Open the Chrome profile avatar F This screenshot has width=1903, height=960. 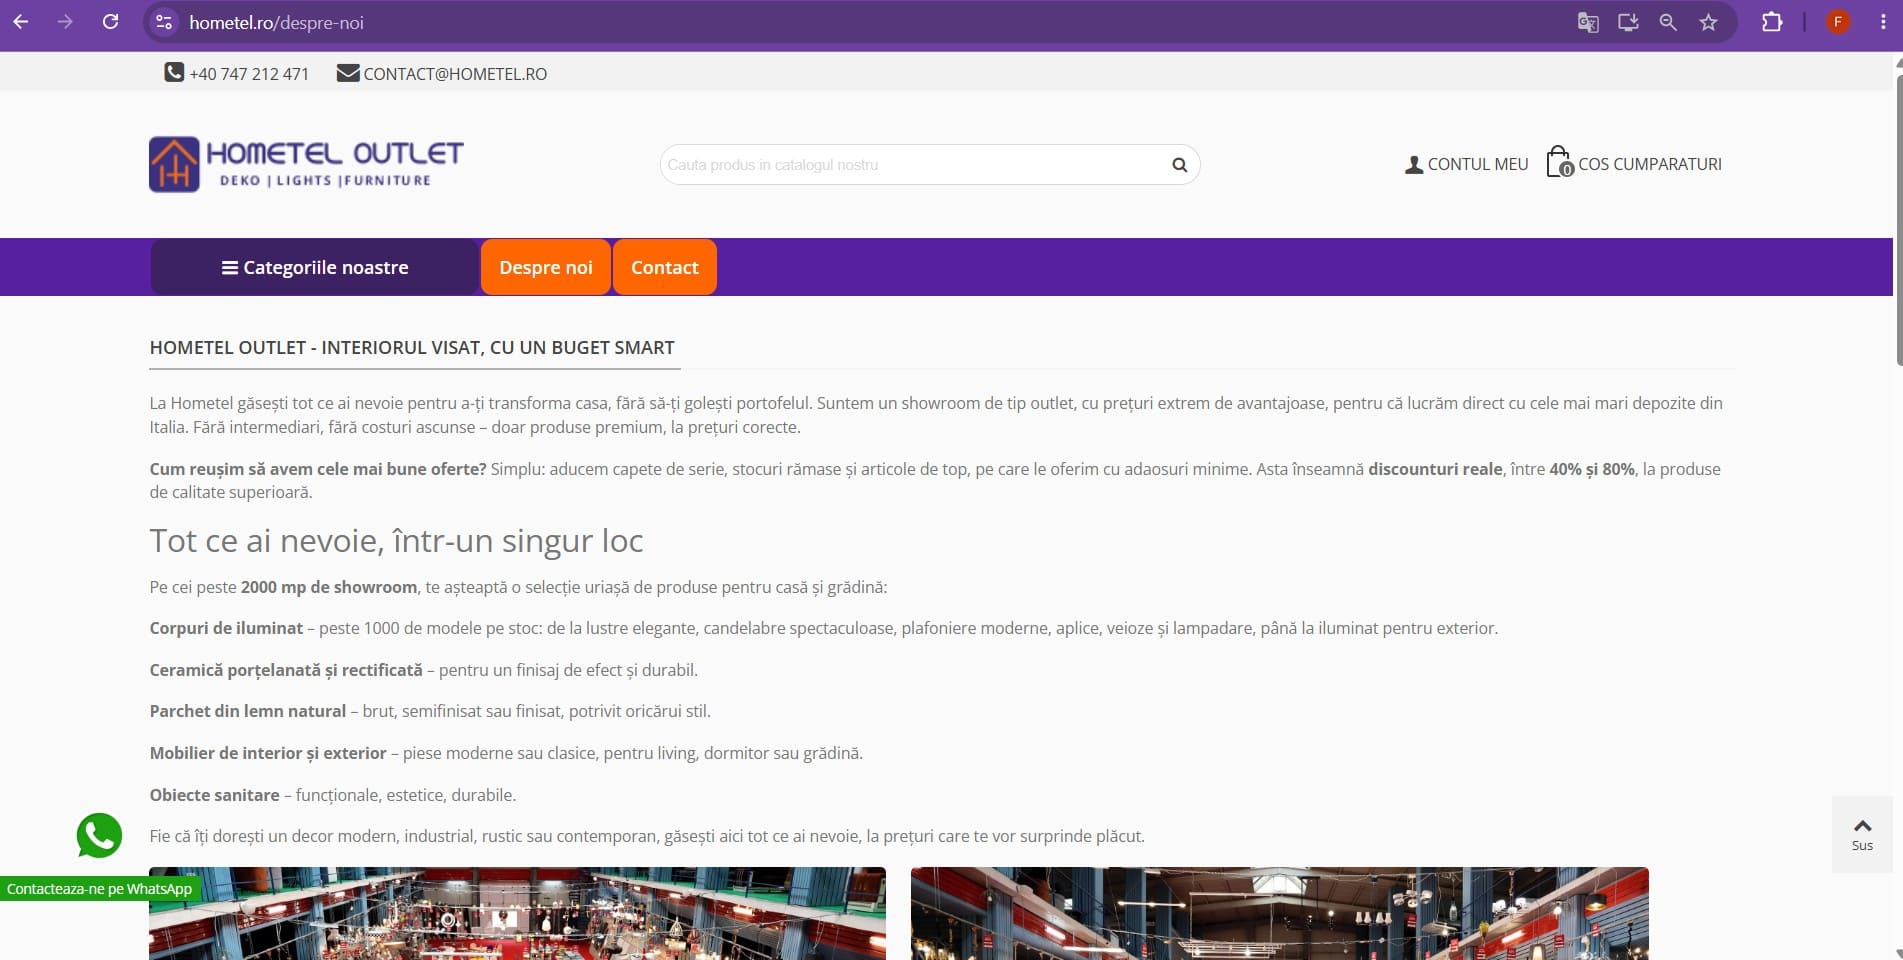pos(1838,22)
